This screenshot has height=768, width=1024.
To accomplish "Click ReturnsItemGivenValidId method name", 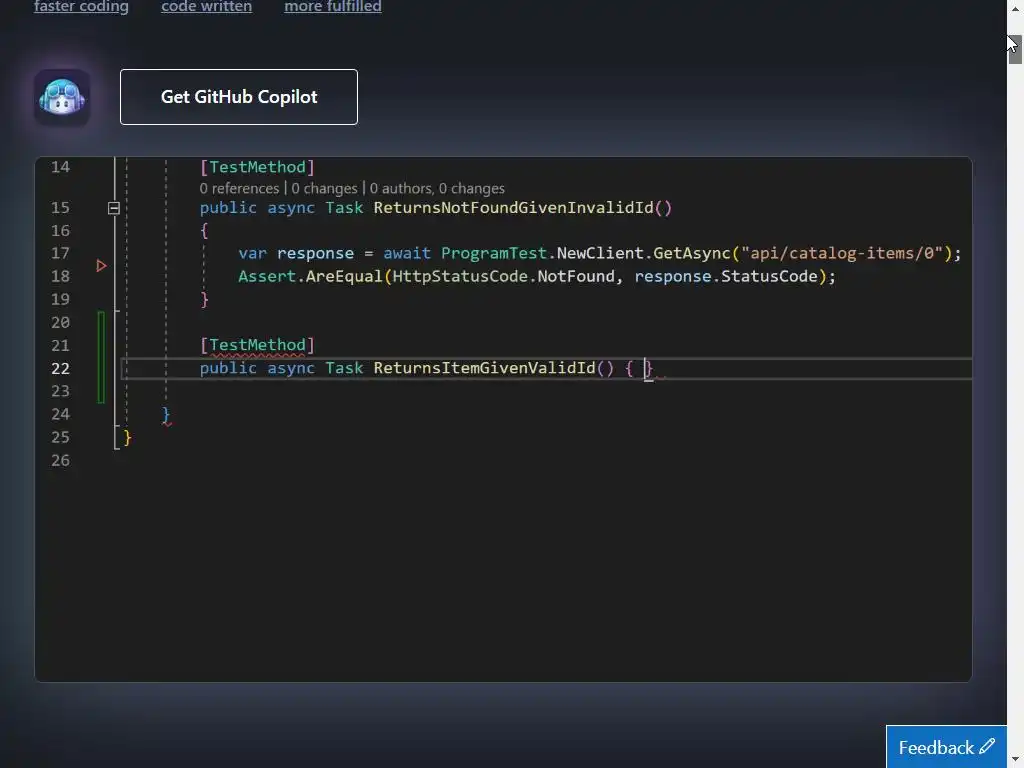I will click(x=484, y=368).
